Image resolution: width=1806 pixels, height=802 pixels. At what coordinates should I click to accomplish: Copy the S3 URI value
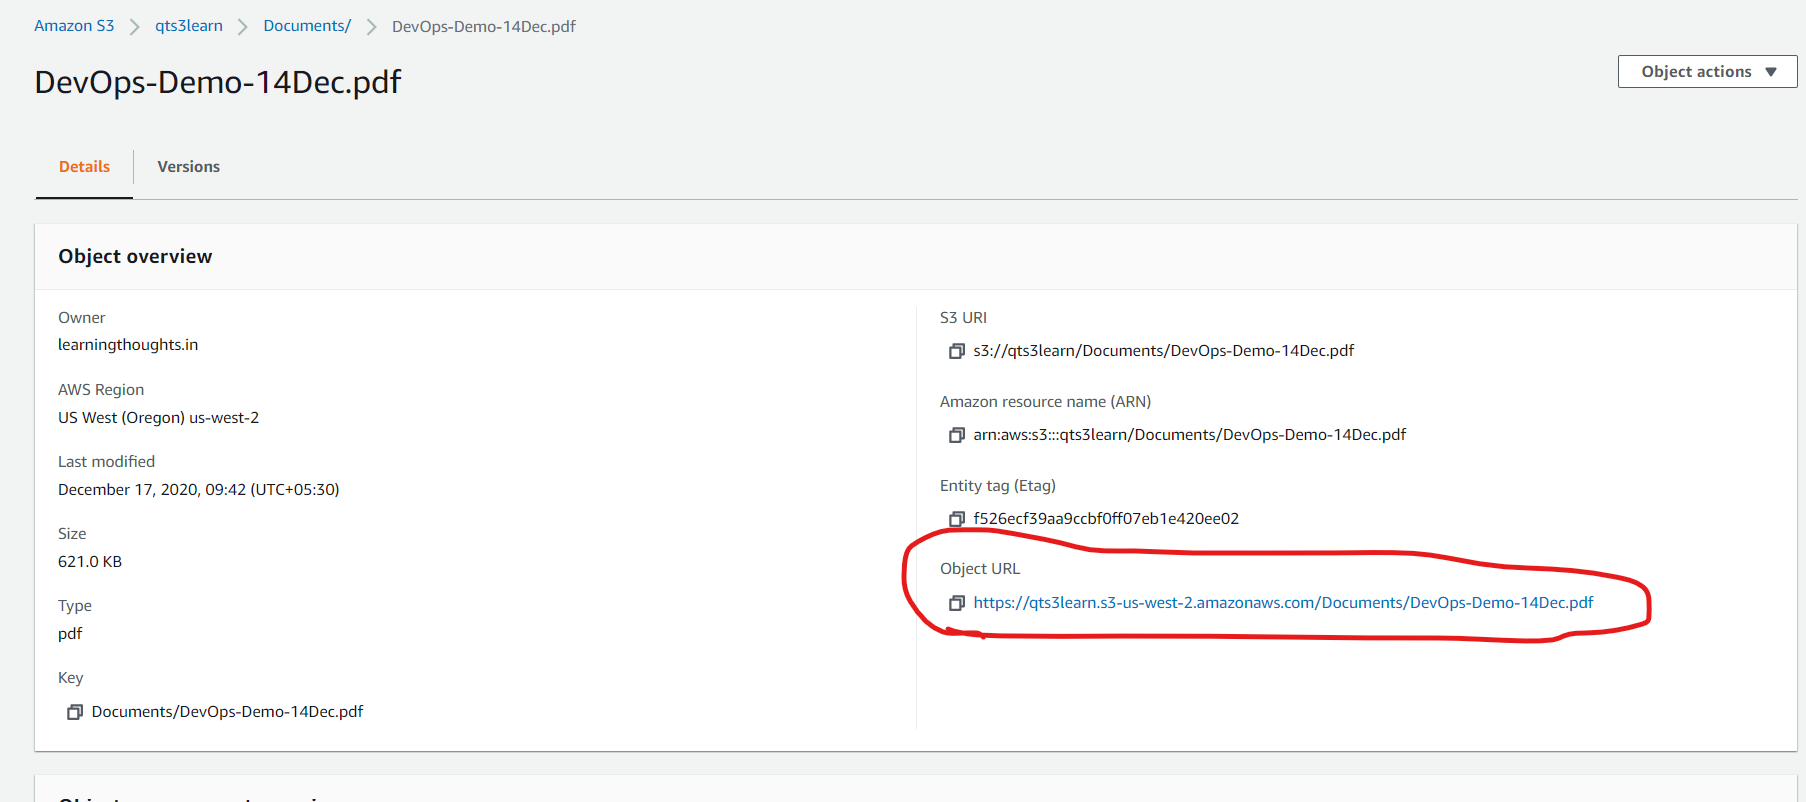point(956,351)
